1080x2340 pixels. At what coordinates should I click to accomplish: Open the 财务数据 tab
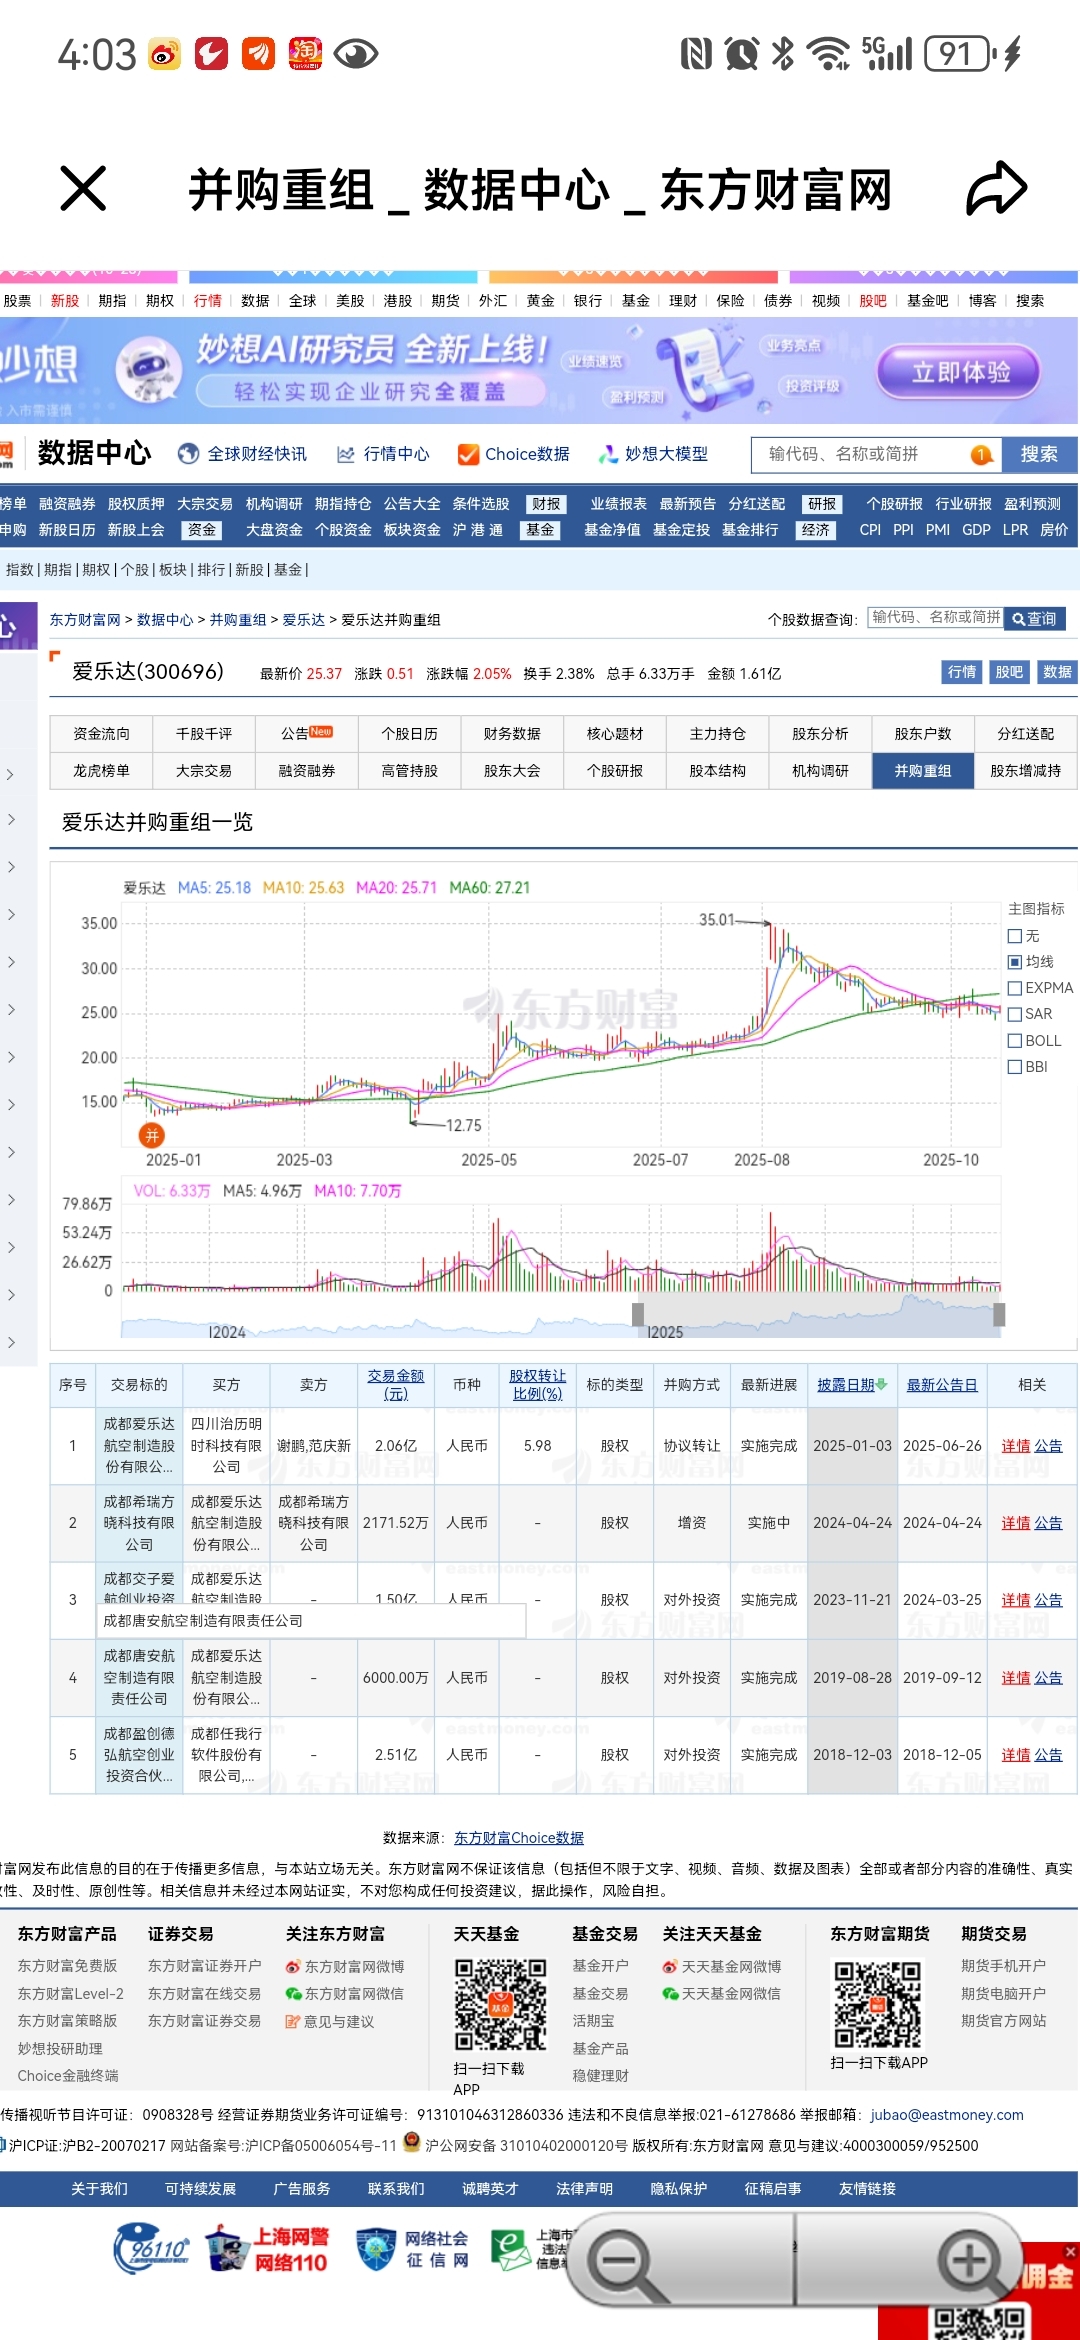pyautogui.click(x=512, y=734)
